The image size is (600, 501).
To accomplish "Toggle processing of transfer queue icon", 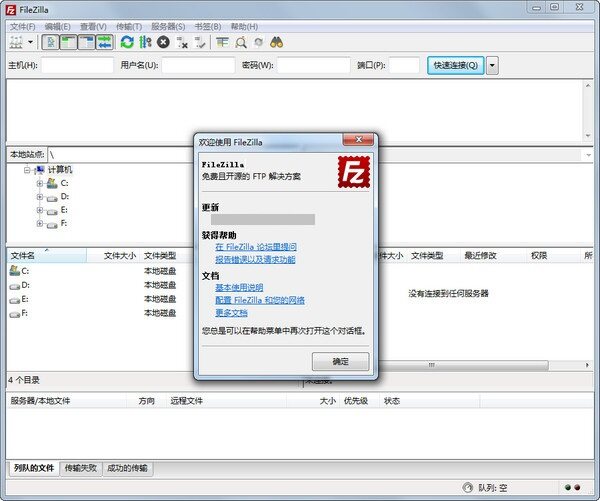I will pos(145,42).
